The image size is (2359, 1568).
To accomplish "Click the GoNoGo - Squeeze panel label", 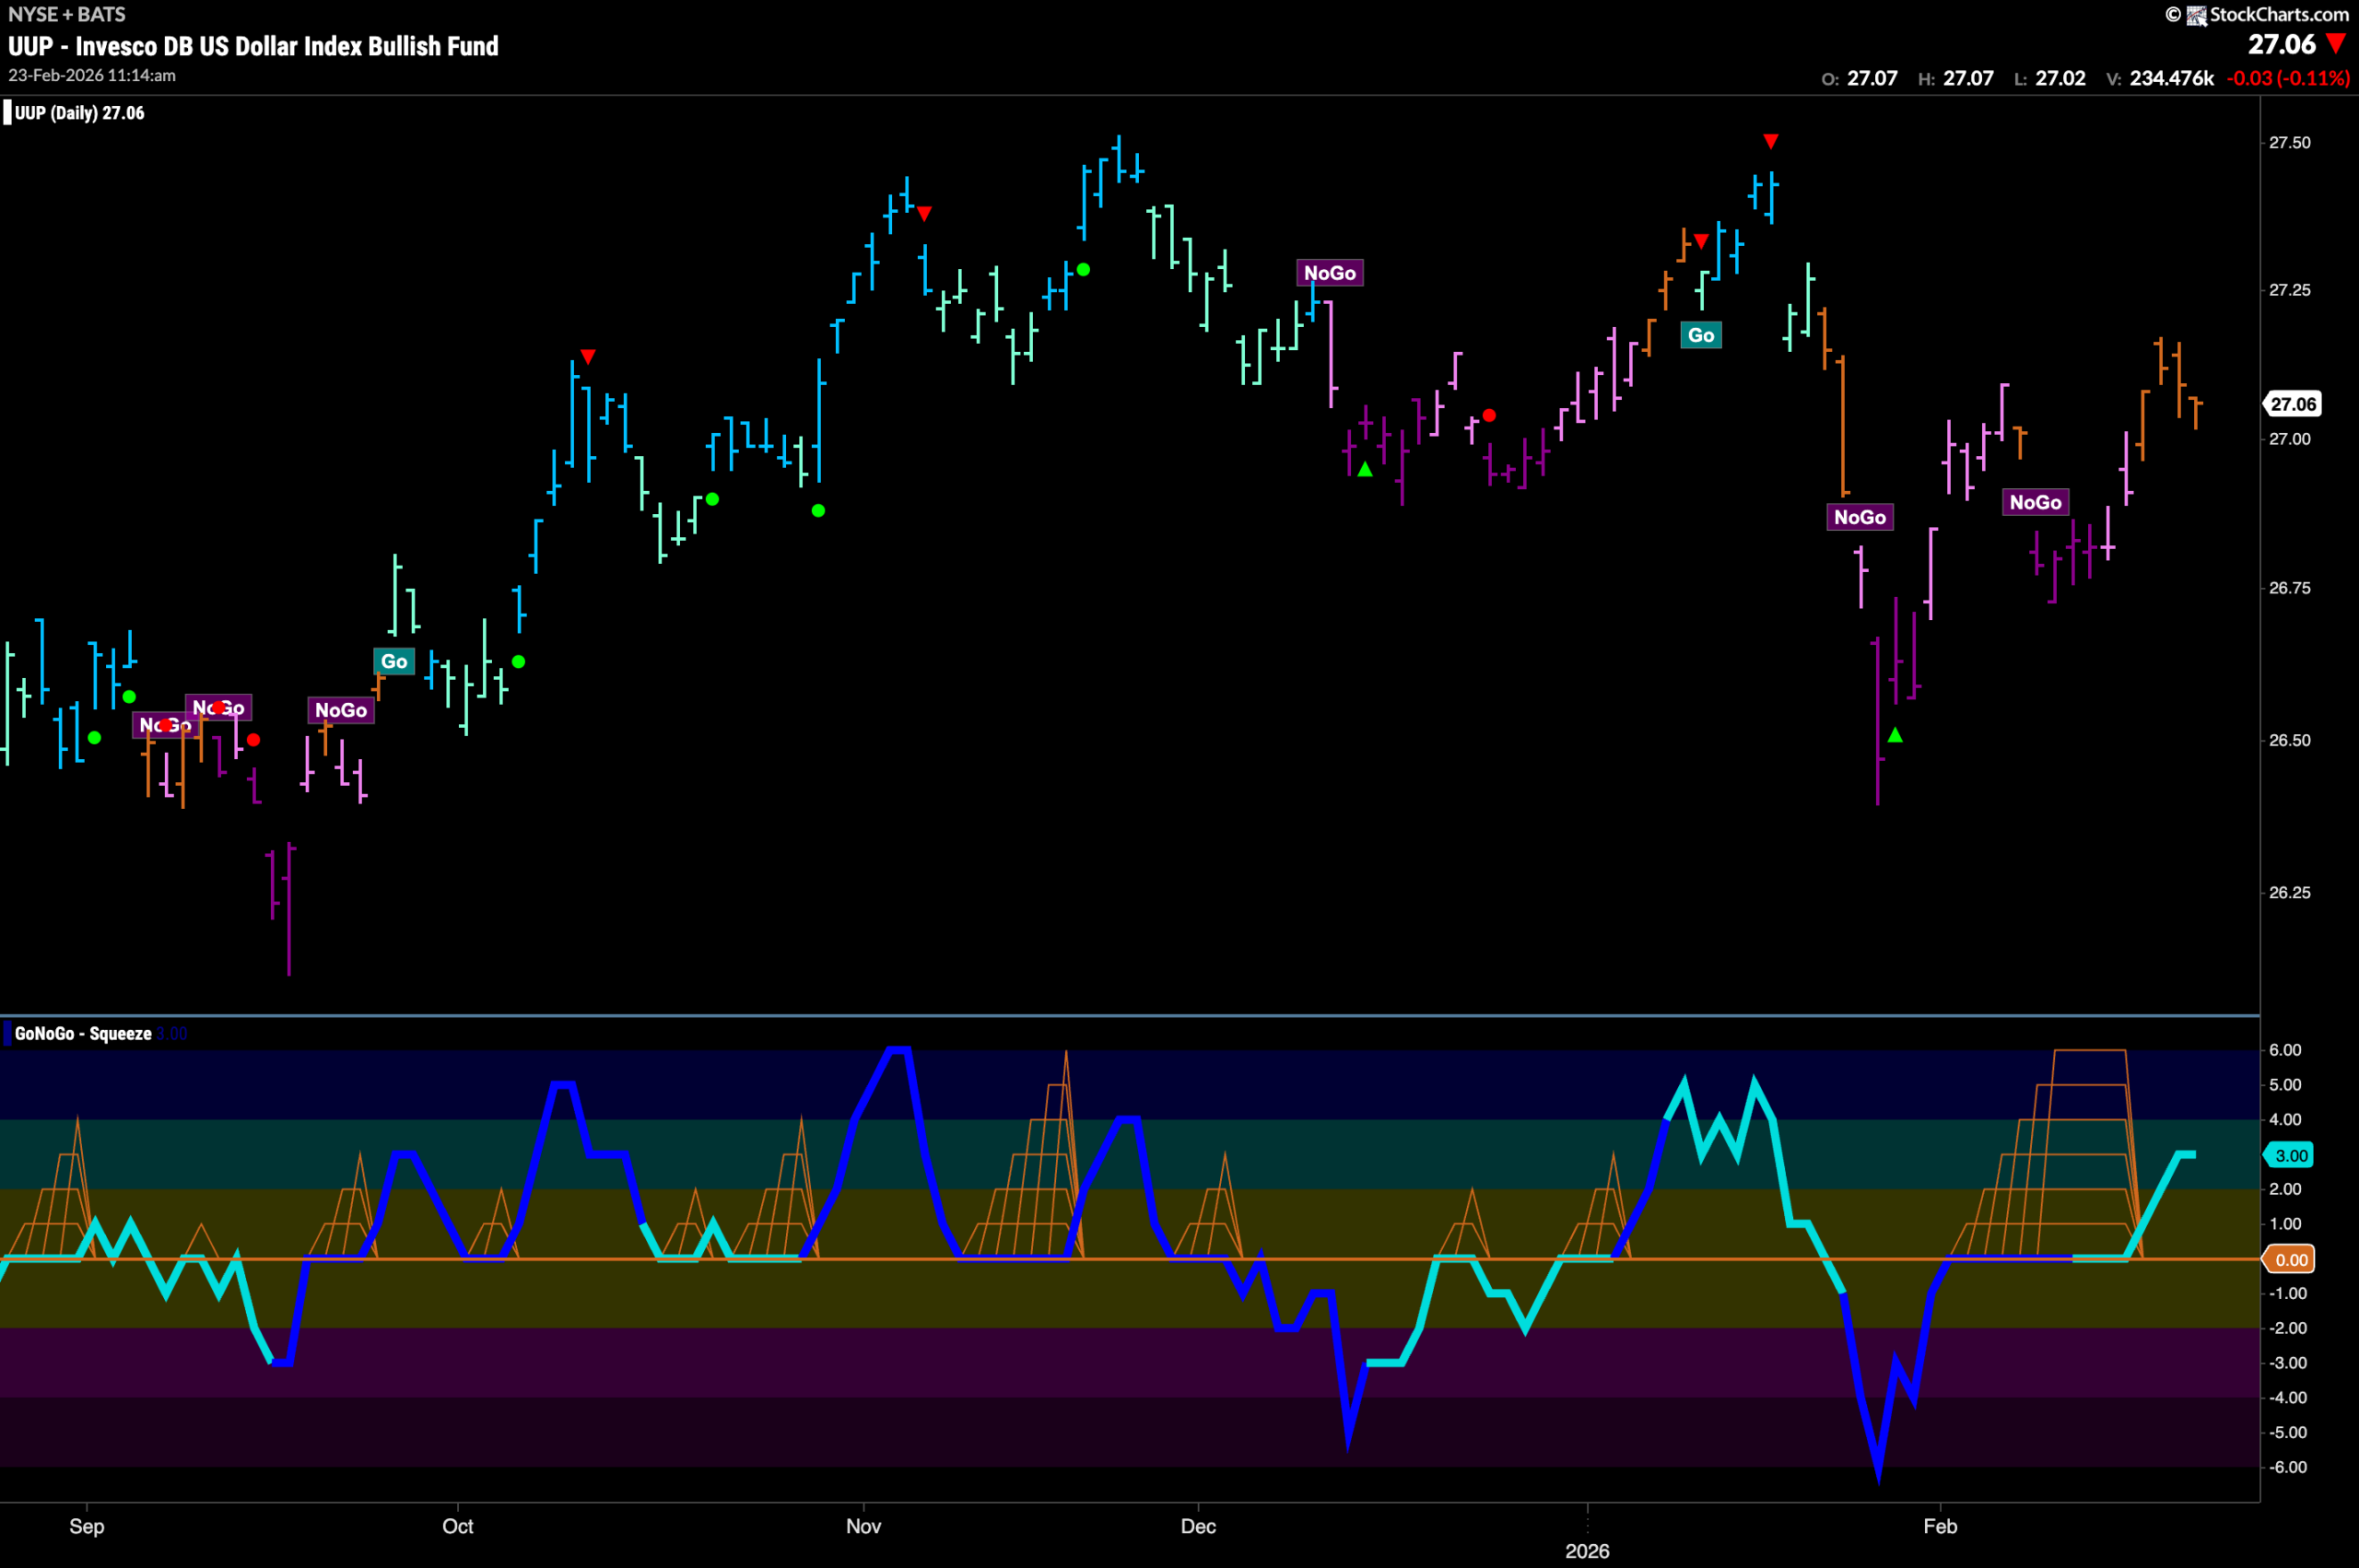I will pyautogui.click(x=83, y=1033).
